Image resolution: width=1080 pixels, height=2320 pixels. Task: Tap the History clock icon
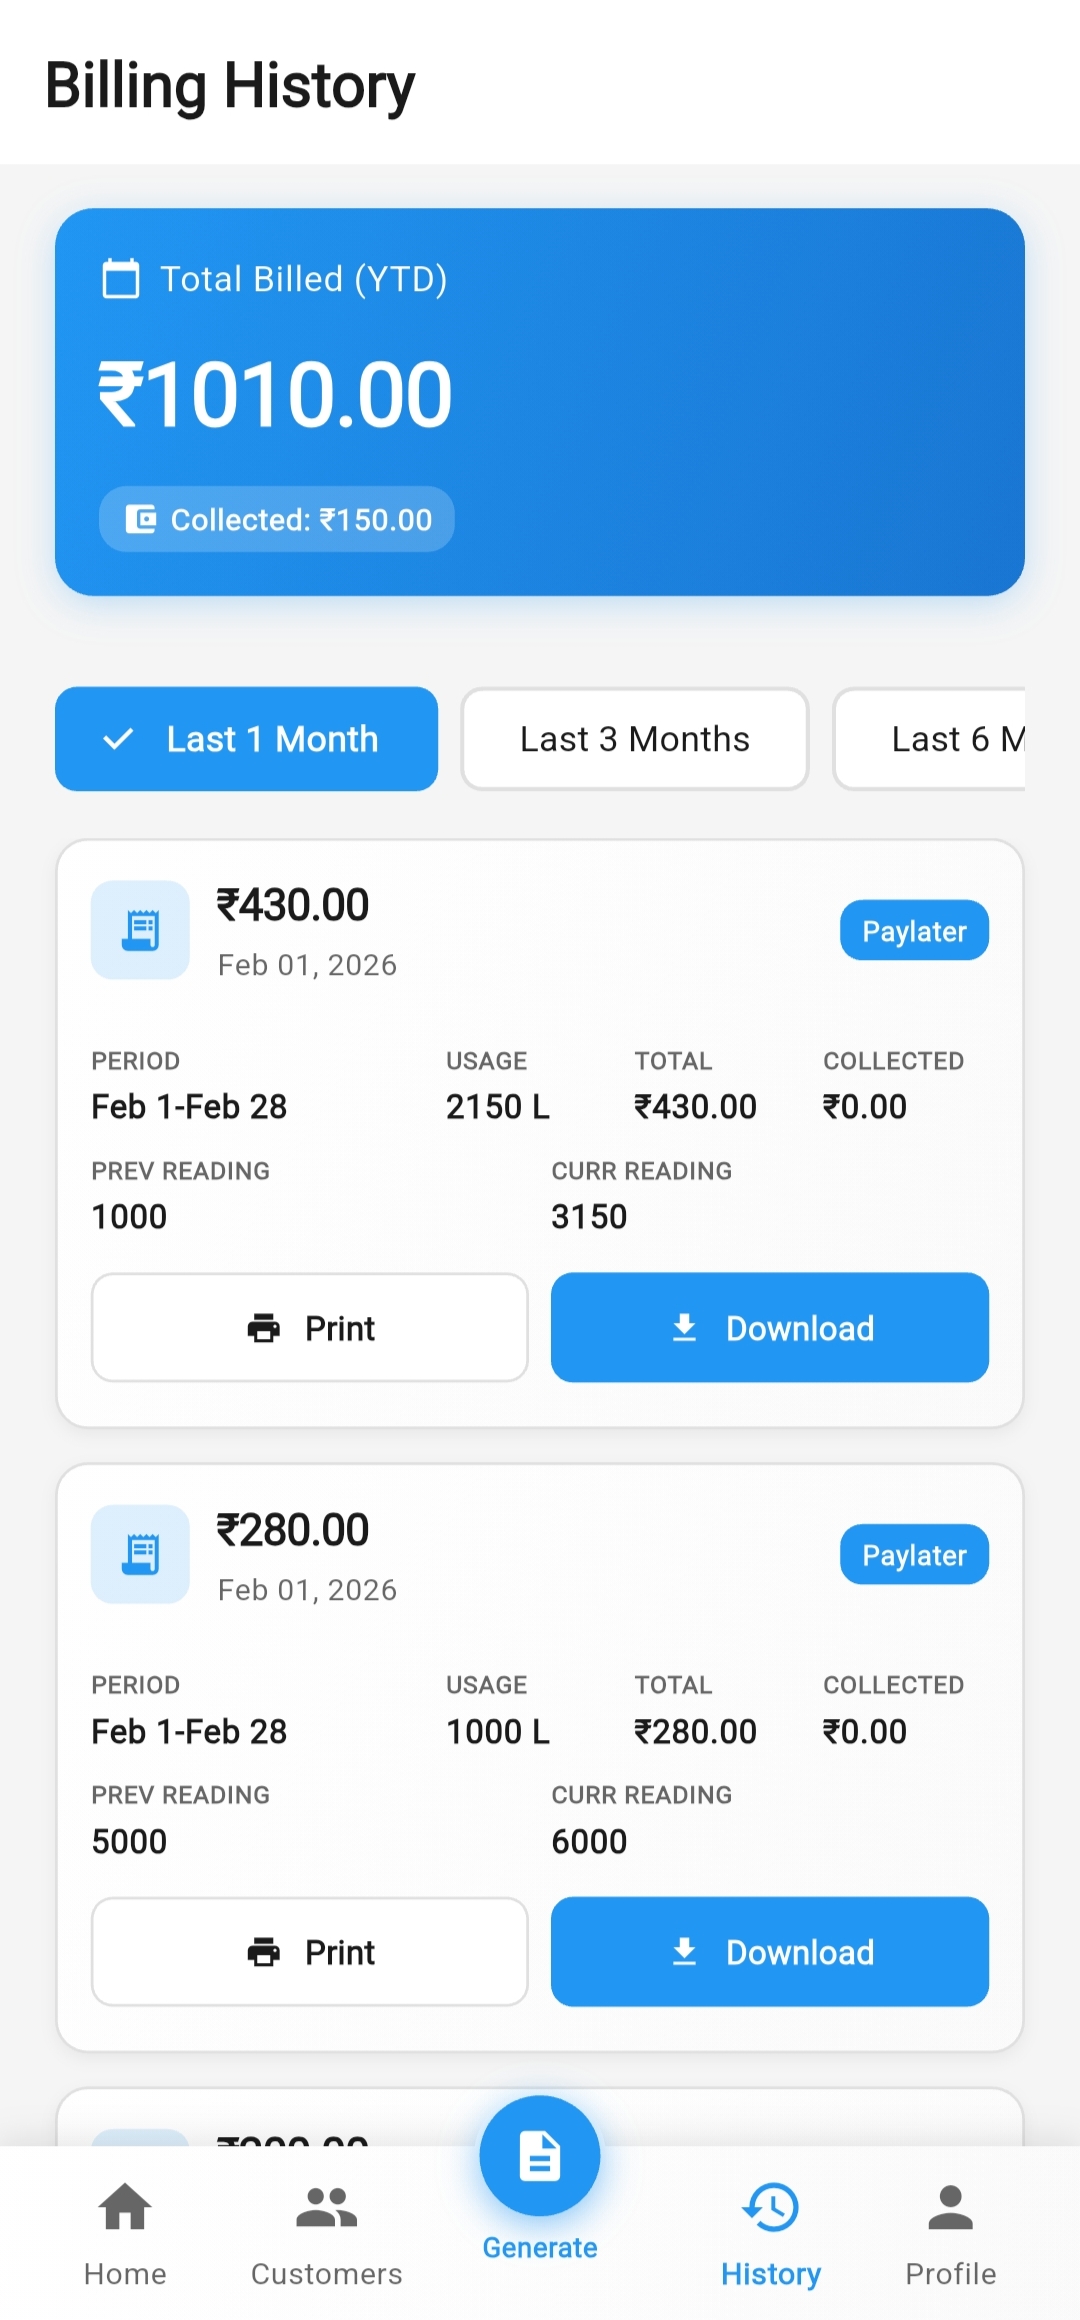click(771, 2208)
